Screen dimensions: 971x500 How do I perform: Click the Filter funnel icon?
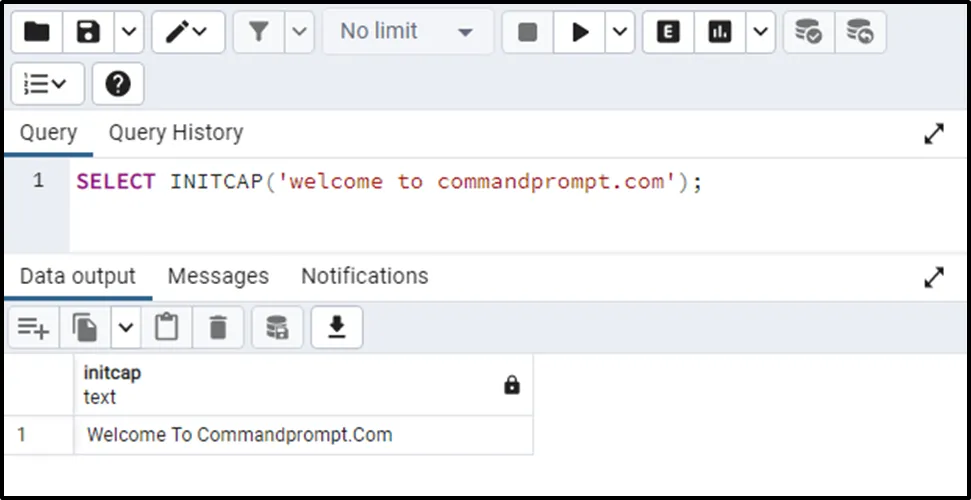[x=259, y=32]
